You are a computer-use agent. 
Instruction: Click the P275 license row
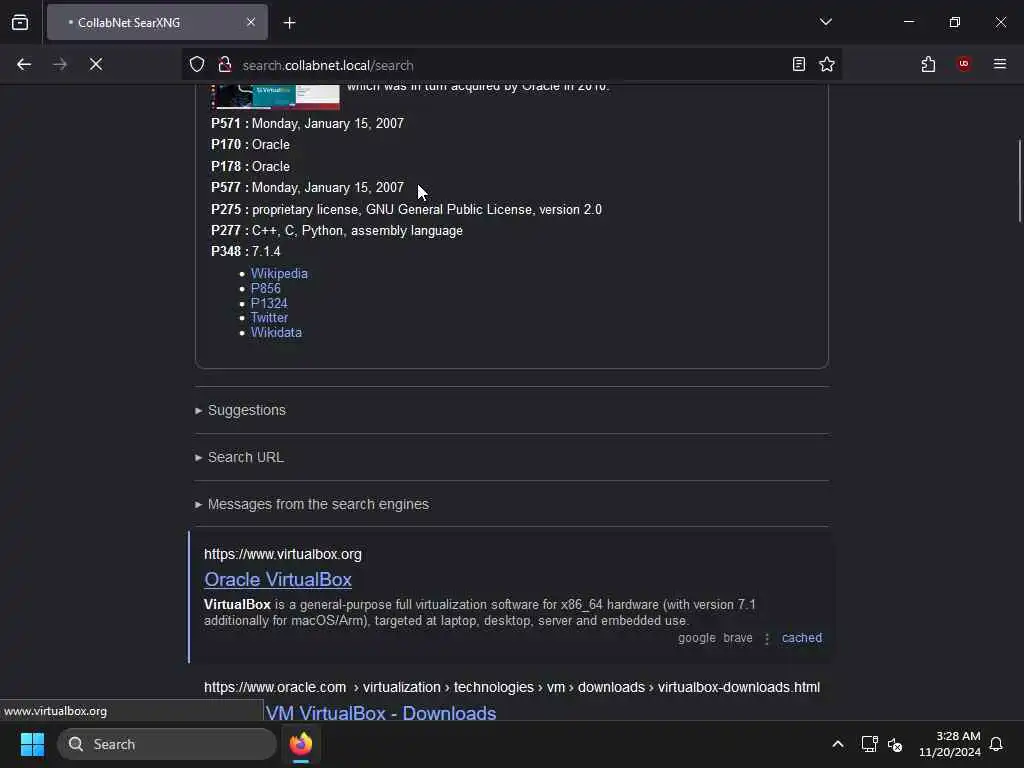pyautogui.click(x=406, y=210)
